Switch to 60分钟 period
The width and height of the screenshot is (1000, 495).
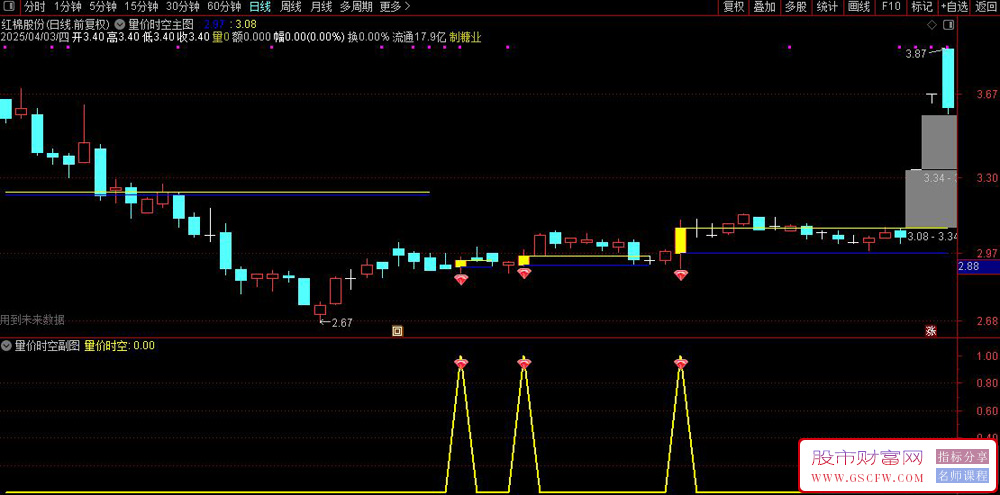pyautogui.click(x=224, y=7)
